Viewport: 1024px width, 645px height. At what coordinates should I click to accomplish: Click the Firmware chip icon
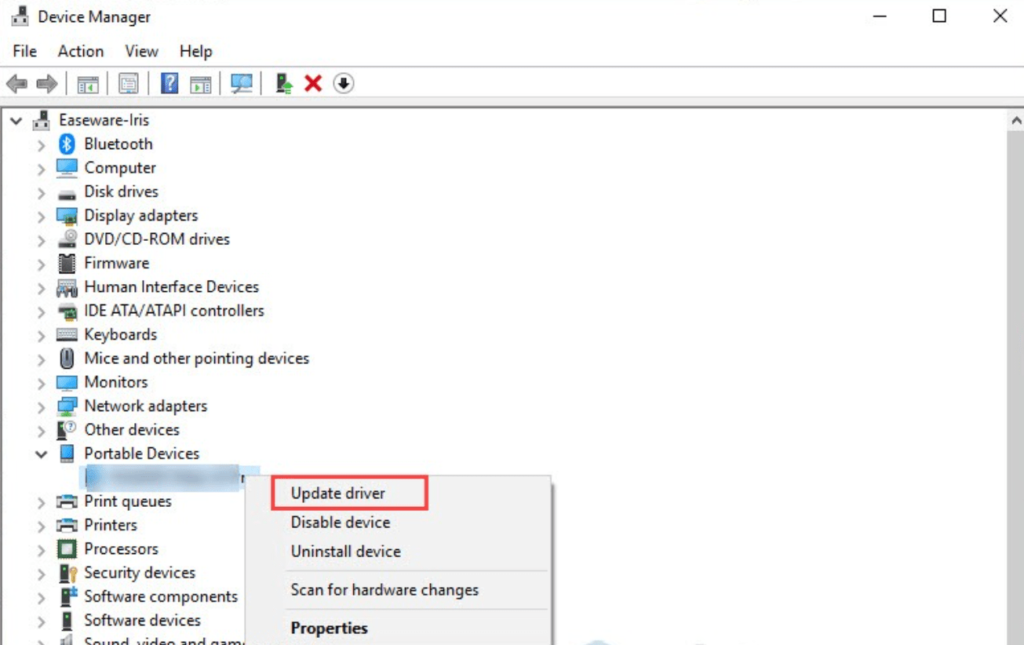click(x=67, y=263)
